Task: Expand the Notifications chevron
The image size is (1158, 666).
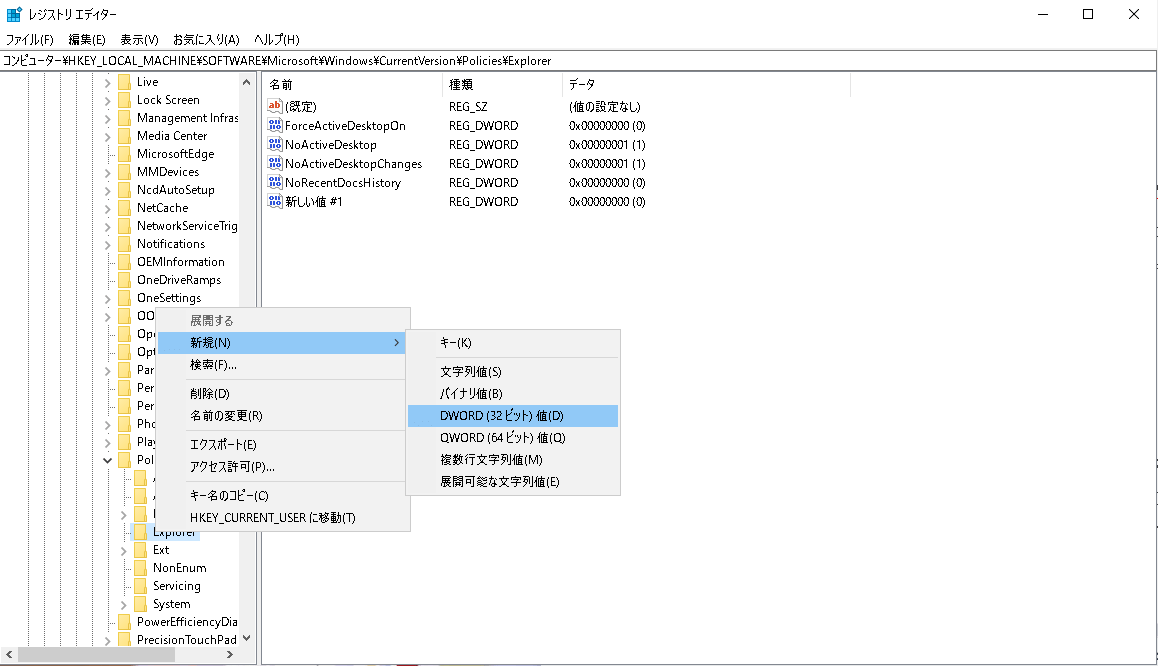Action: 108,243
